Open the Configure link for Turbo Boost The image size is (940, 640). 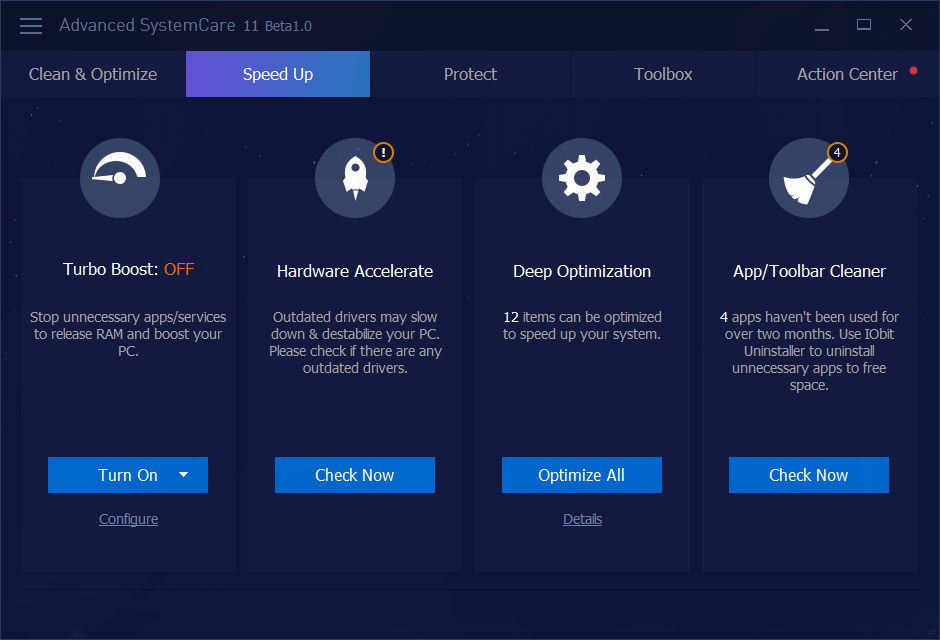tap(128, 519)
